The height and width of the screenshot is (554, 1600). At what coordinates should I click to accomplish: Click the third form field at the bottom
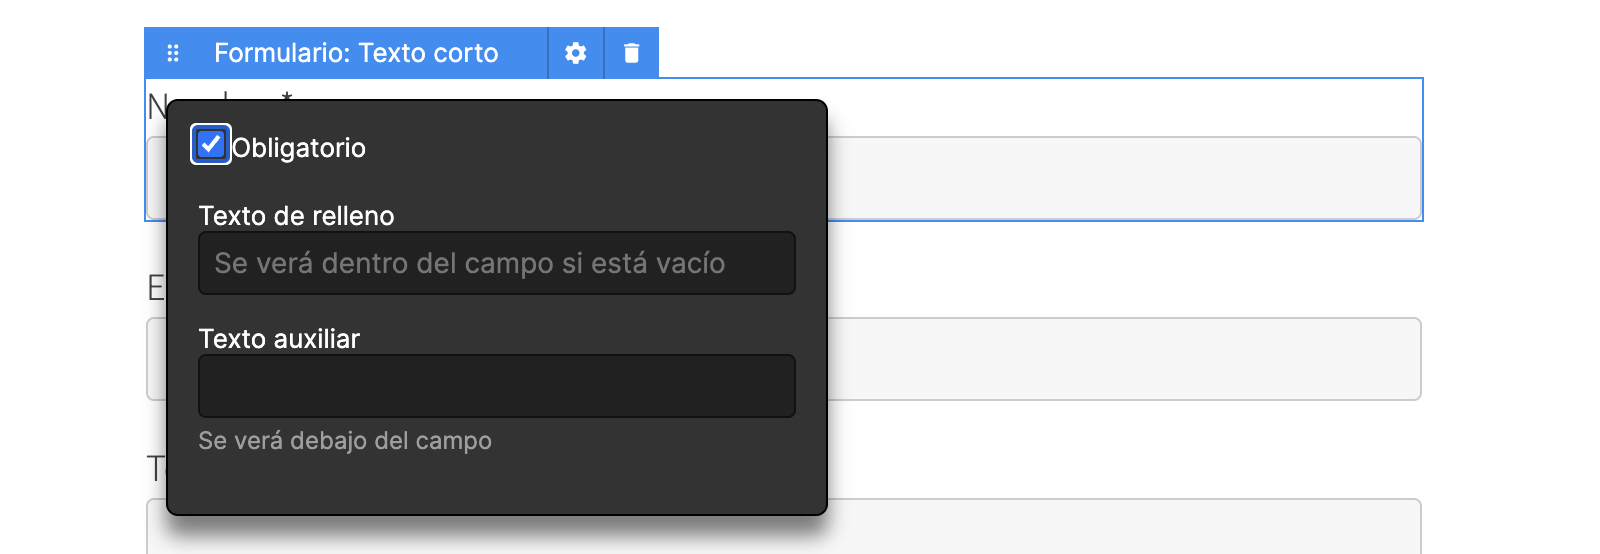point(1123,526)
